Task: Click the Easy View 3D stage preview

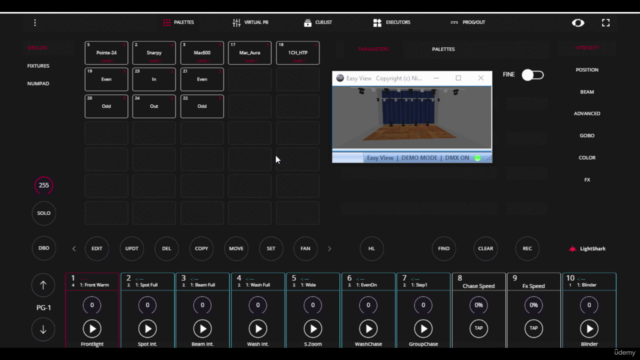Action: [x=412, y=117]
